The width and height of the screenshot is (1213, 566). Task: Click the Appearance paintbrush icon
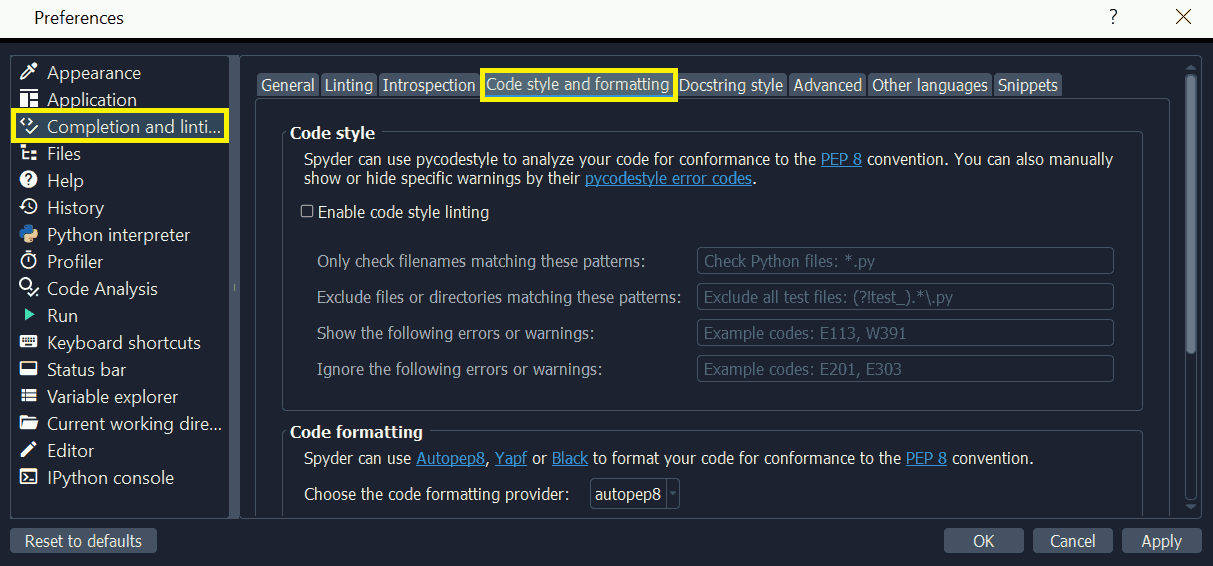coord(29,72)
